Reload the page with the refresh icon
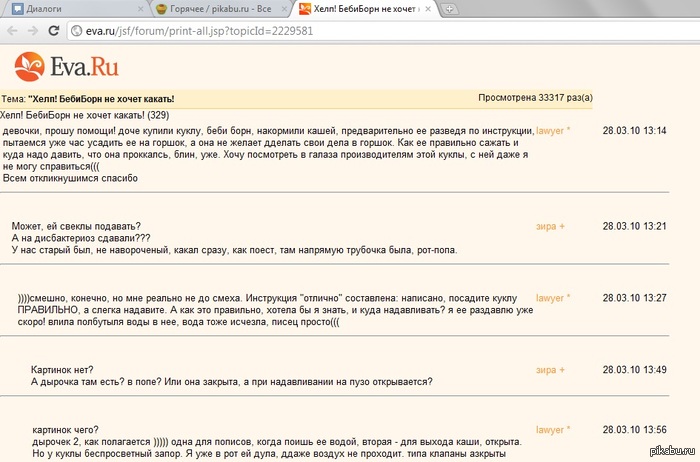 click(54, 30)
